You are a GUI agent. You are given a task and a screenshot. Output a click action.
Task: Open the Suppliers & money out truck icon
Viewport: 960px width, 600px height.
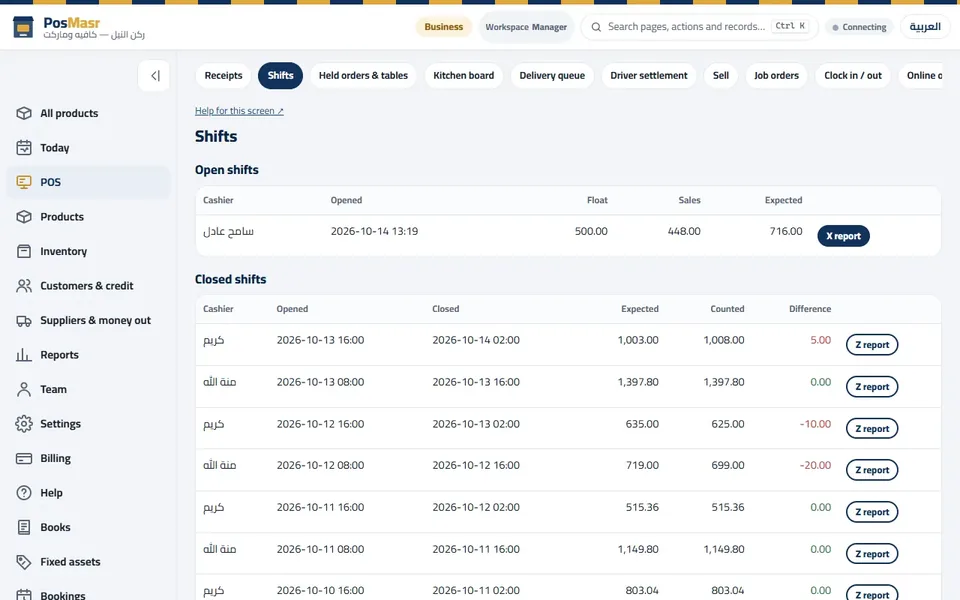(24, 320)
